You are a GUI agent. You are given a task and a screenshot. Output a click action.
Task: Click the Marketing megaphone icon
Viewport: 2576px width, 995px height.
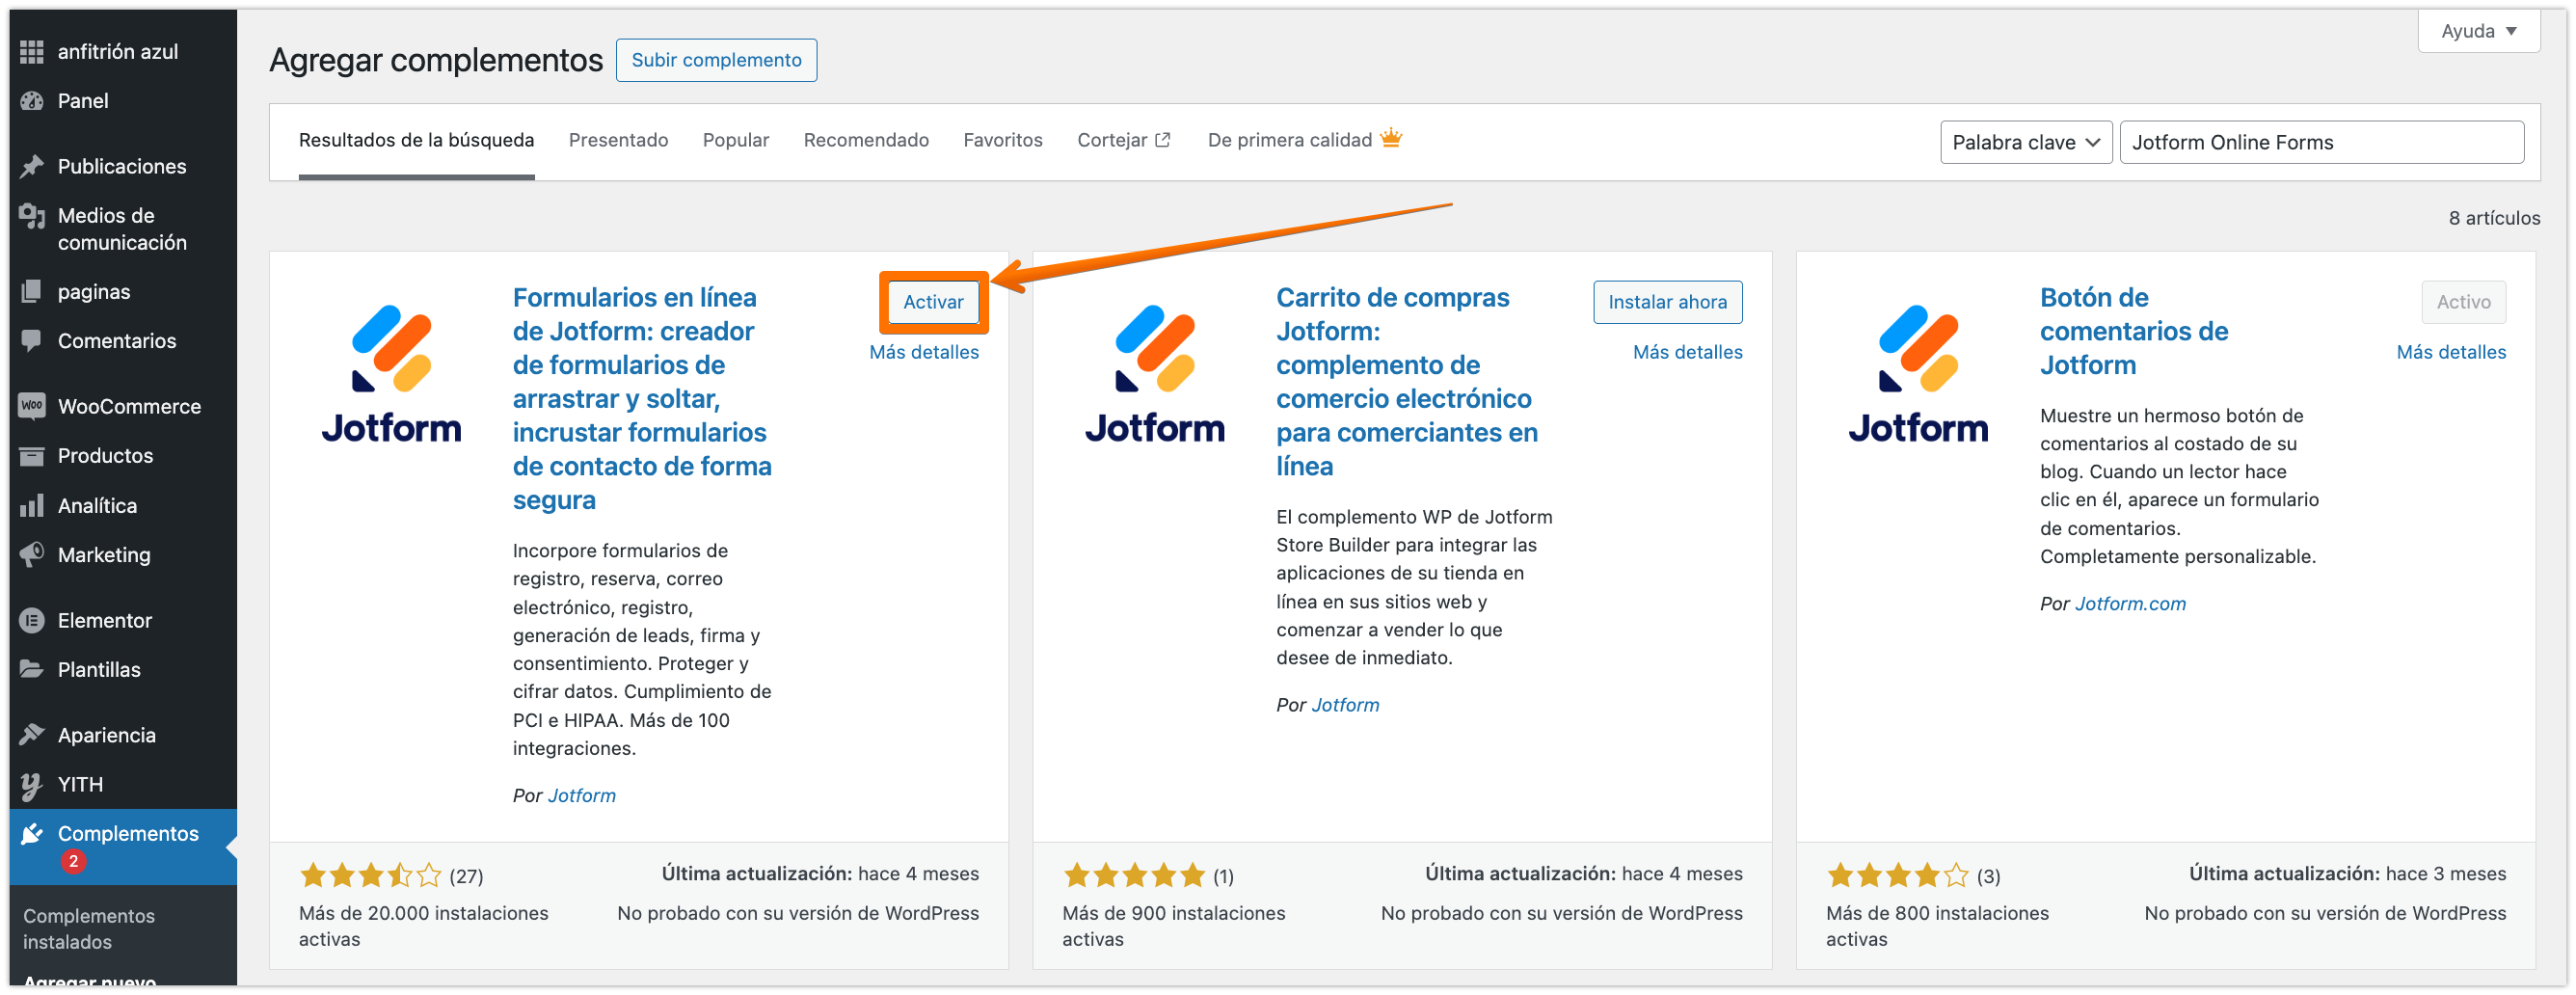[x=32, y=555]
